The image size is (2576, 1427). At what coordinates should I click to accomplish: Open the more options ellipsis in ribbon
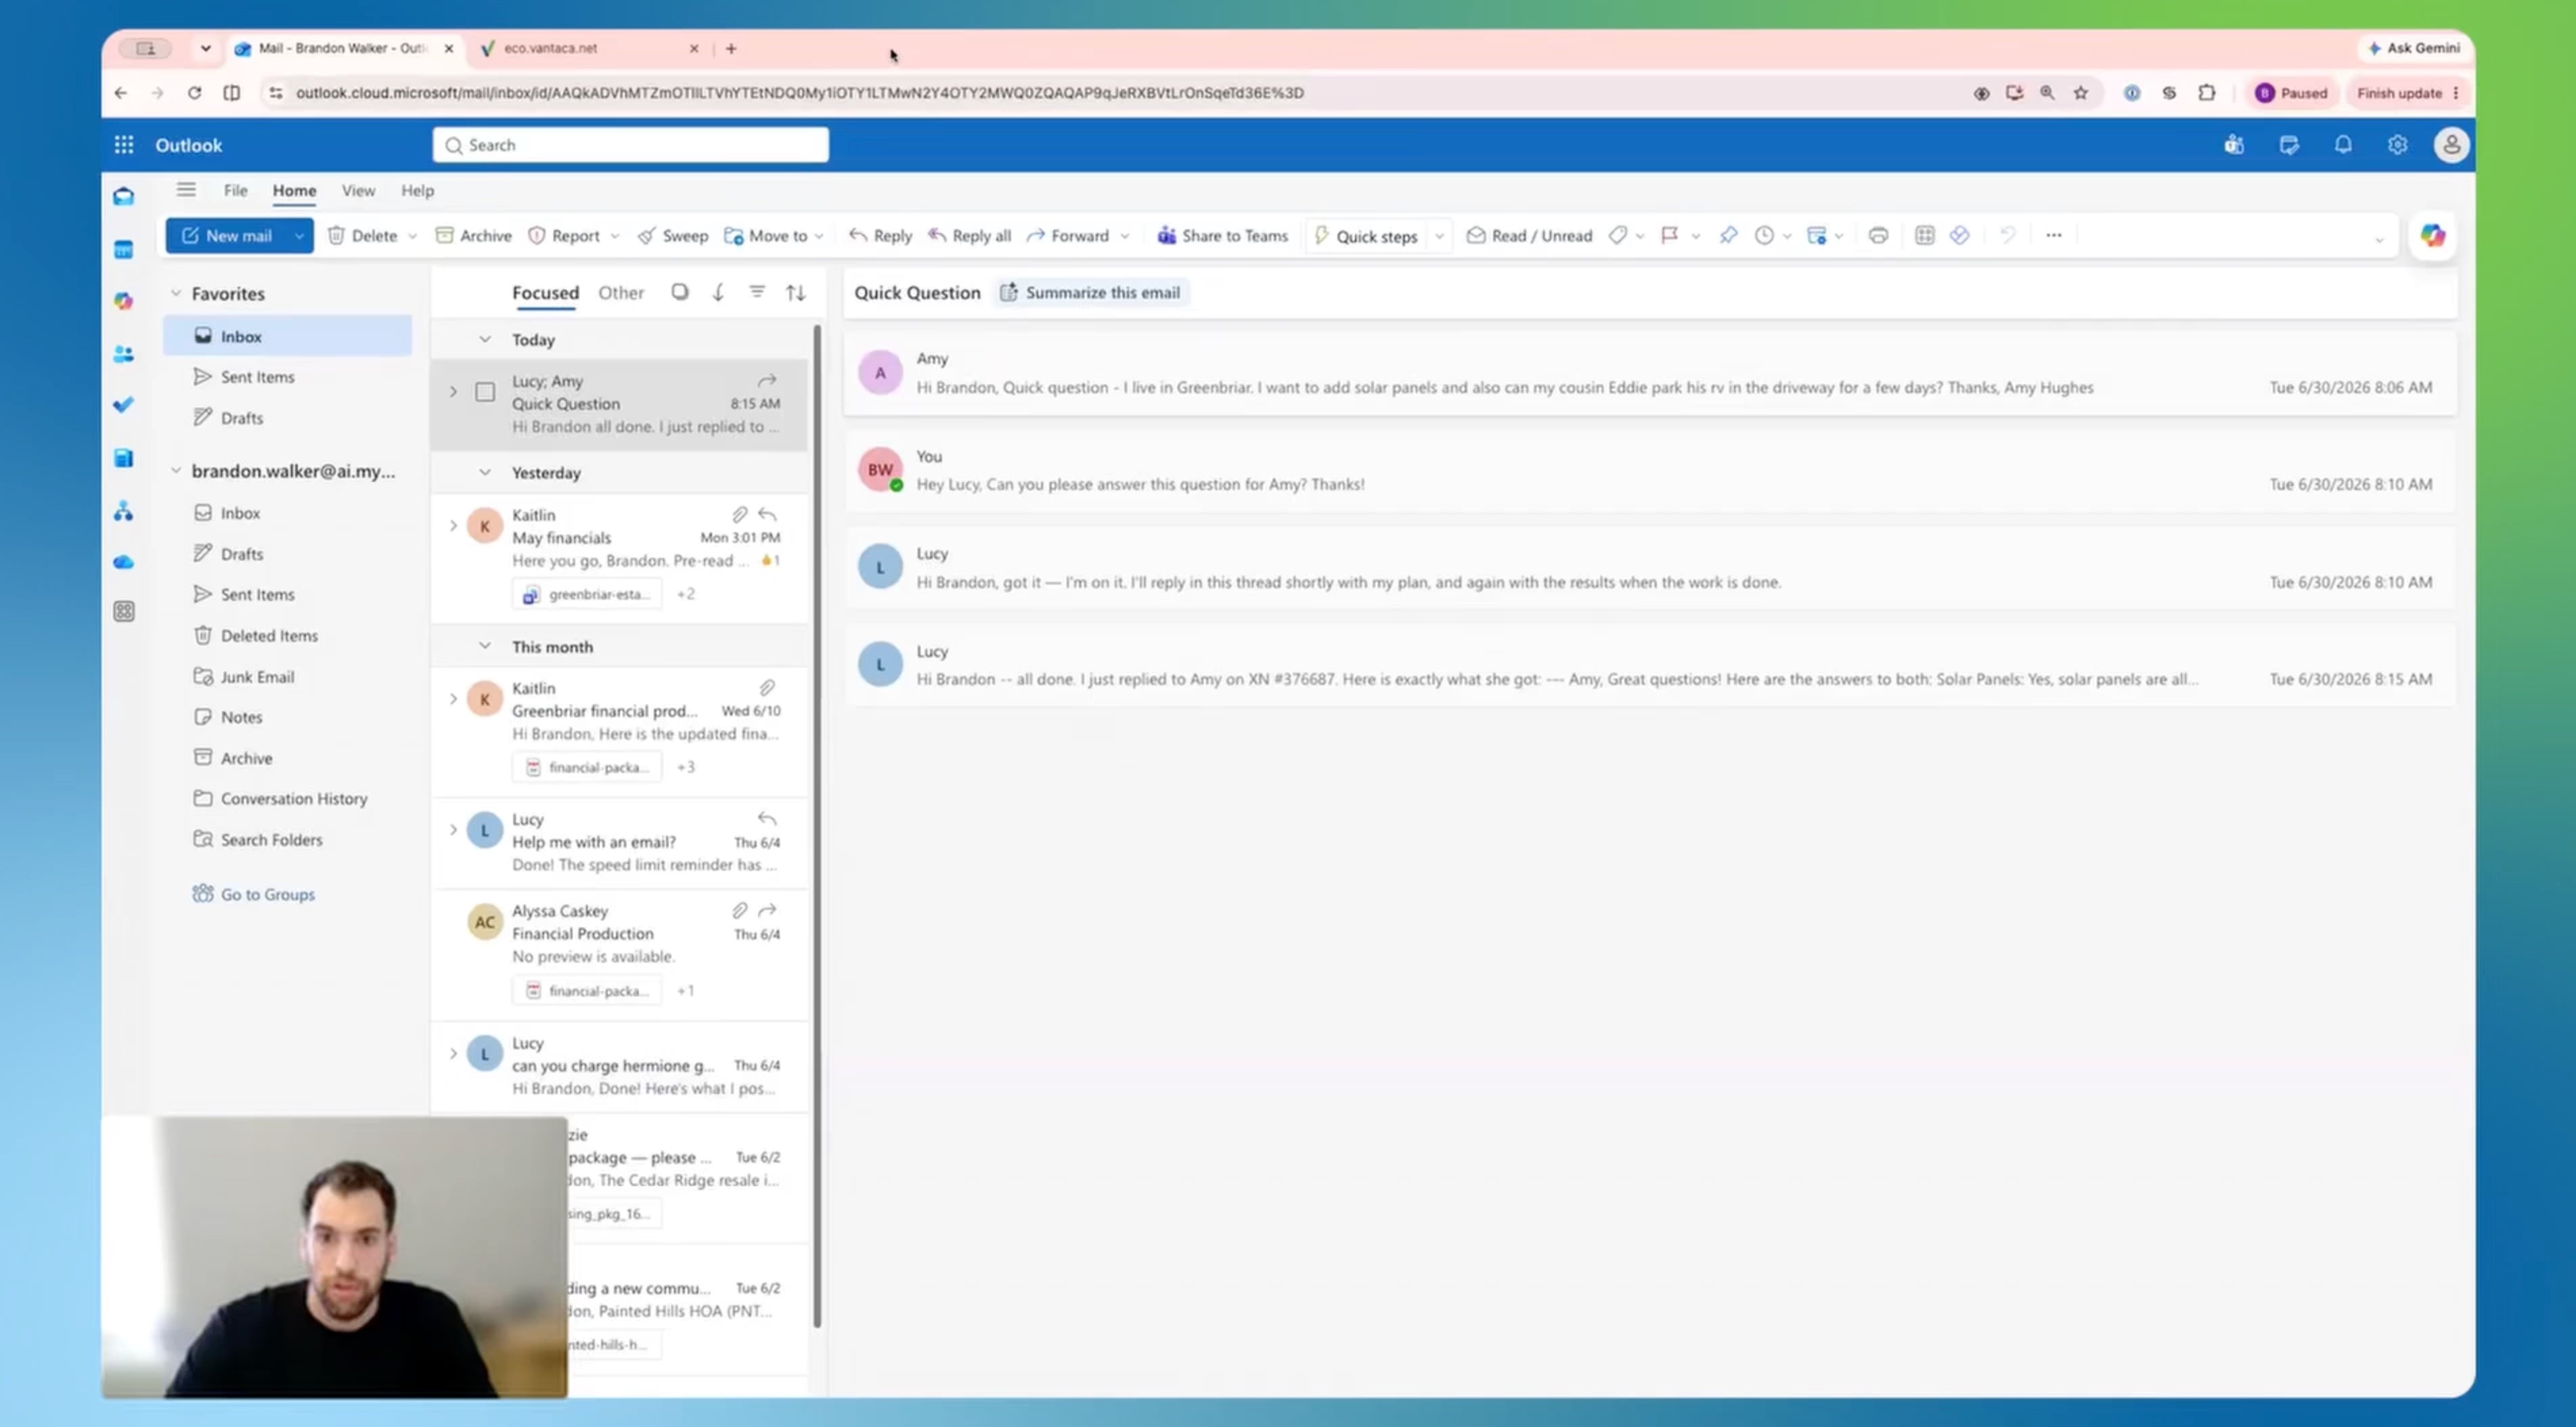[2053, 236]
